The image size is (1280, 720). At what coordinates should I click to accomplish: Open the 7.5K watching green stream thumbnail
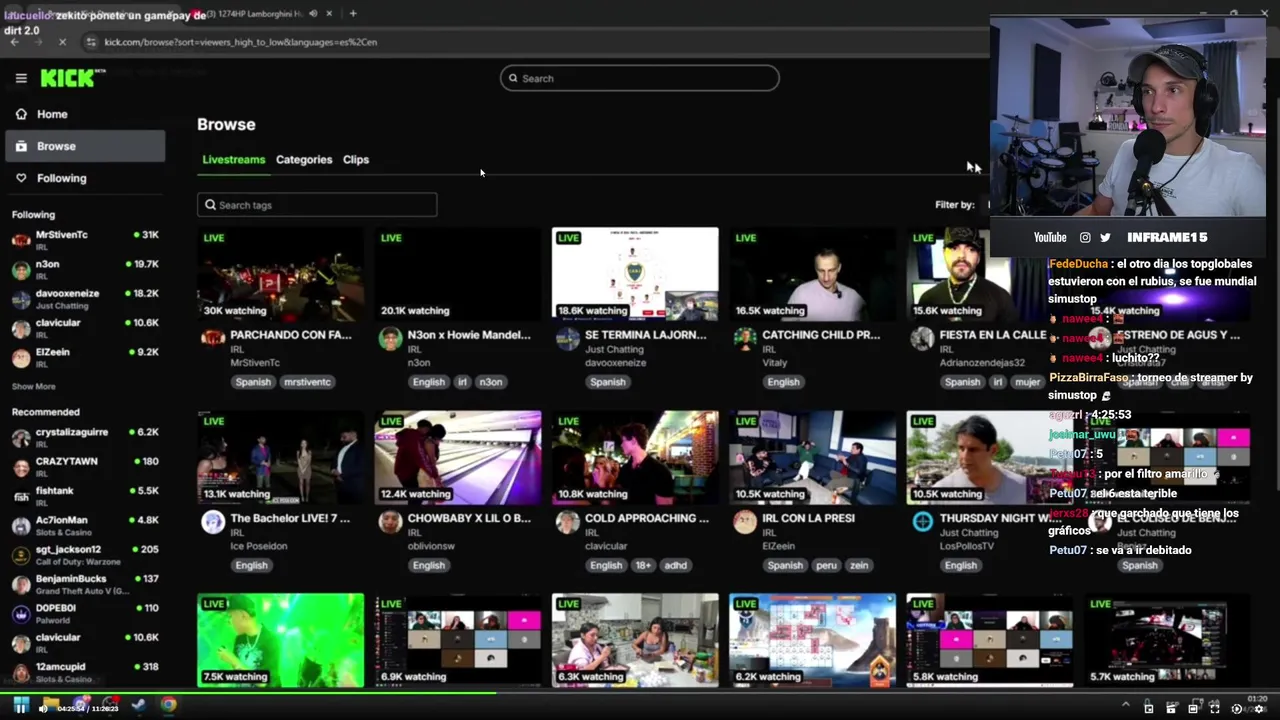[x=281, y=640]
